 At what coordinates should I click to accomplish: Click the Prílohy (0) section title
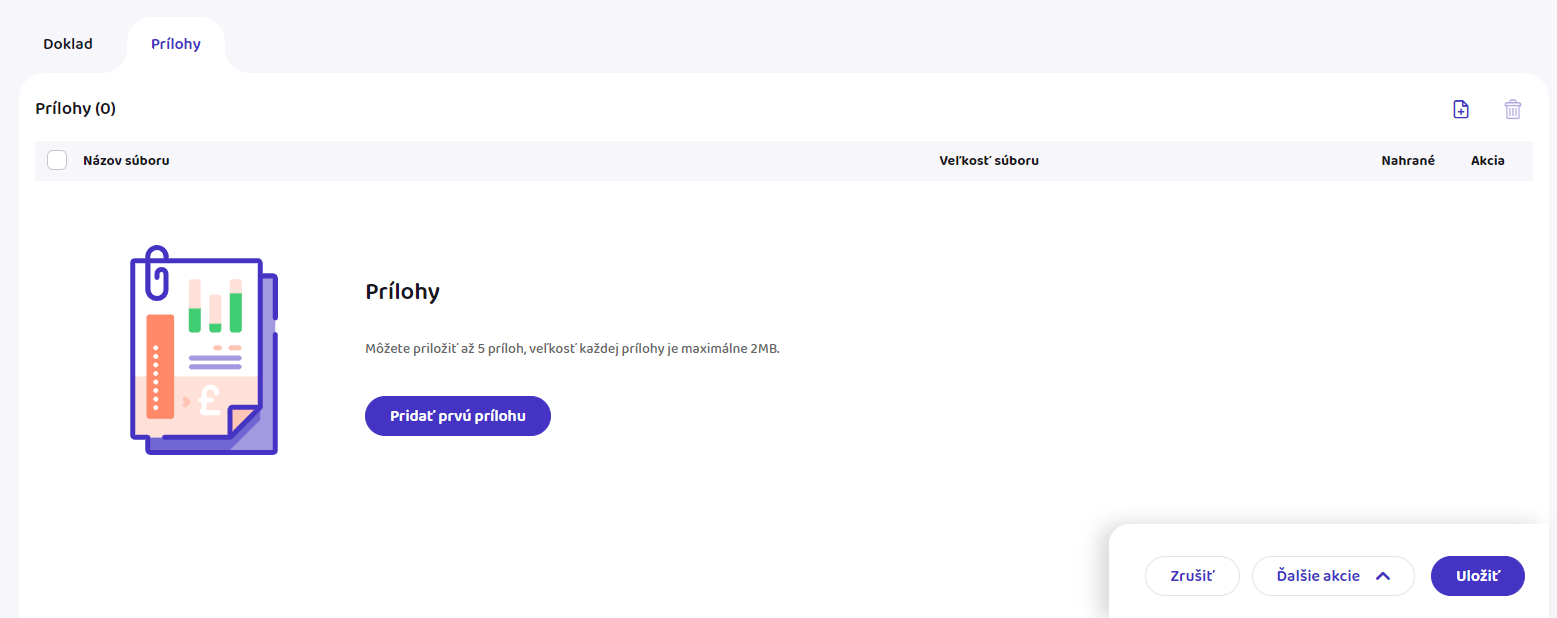coord(76,108)
